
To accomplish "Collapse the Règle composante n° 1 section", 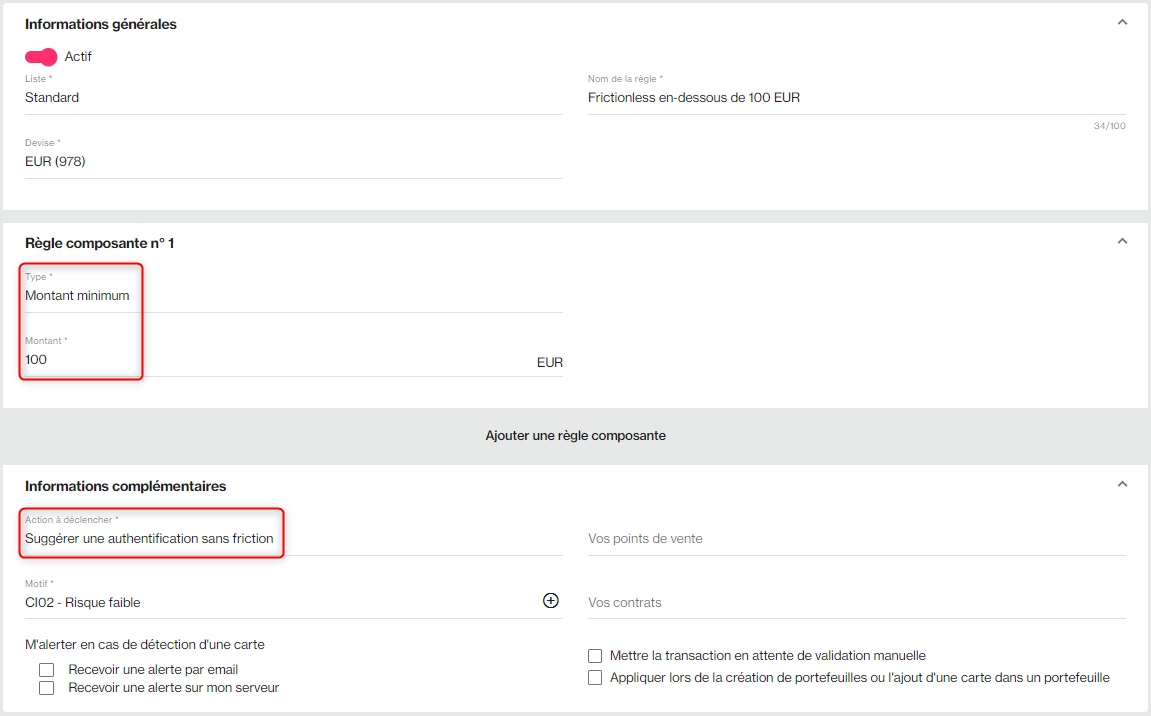I will tap(1122, 242).
